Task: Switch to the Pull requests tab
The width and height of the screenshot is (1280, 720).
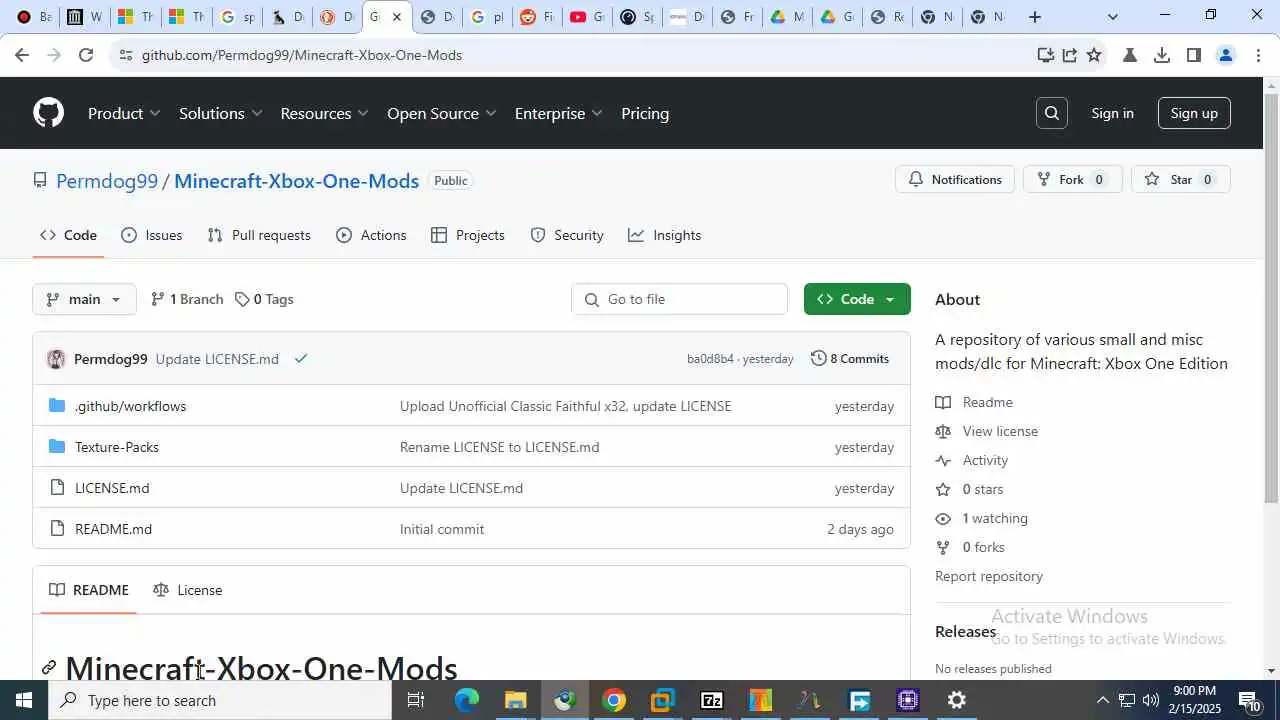Action: 259,235
